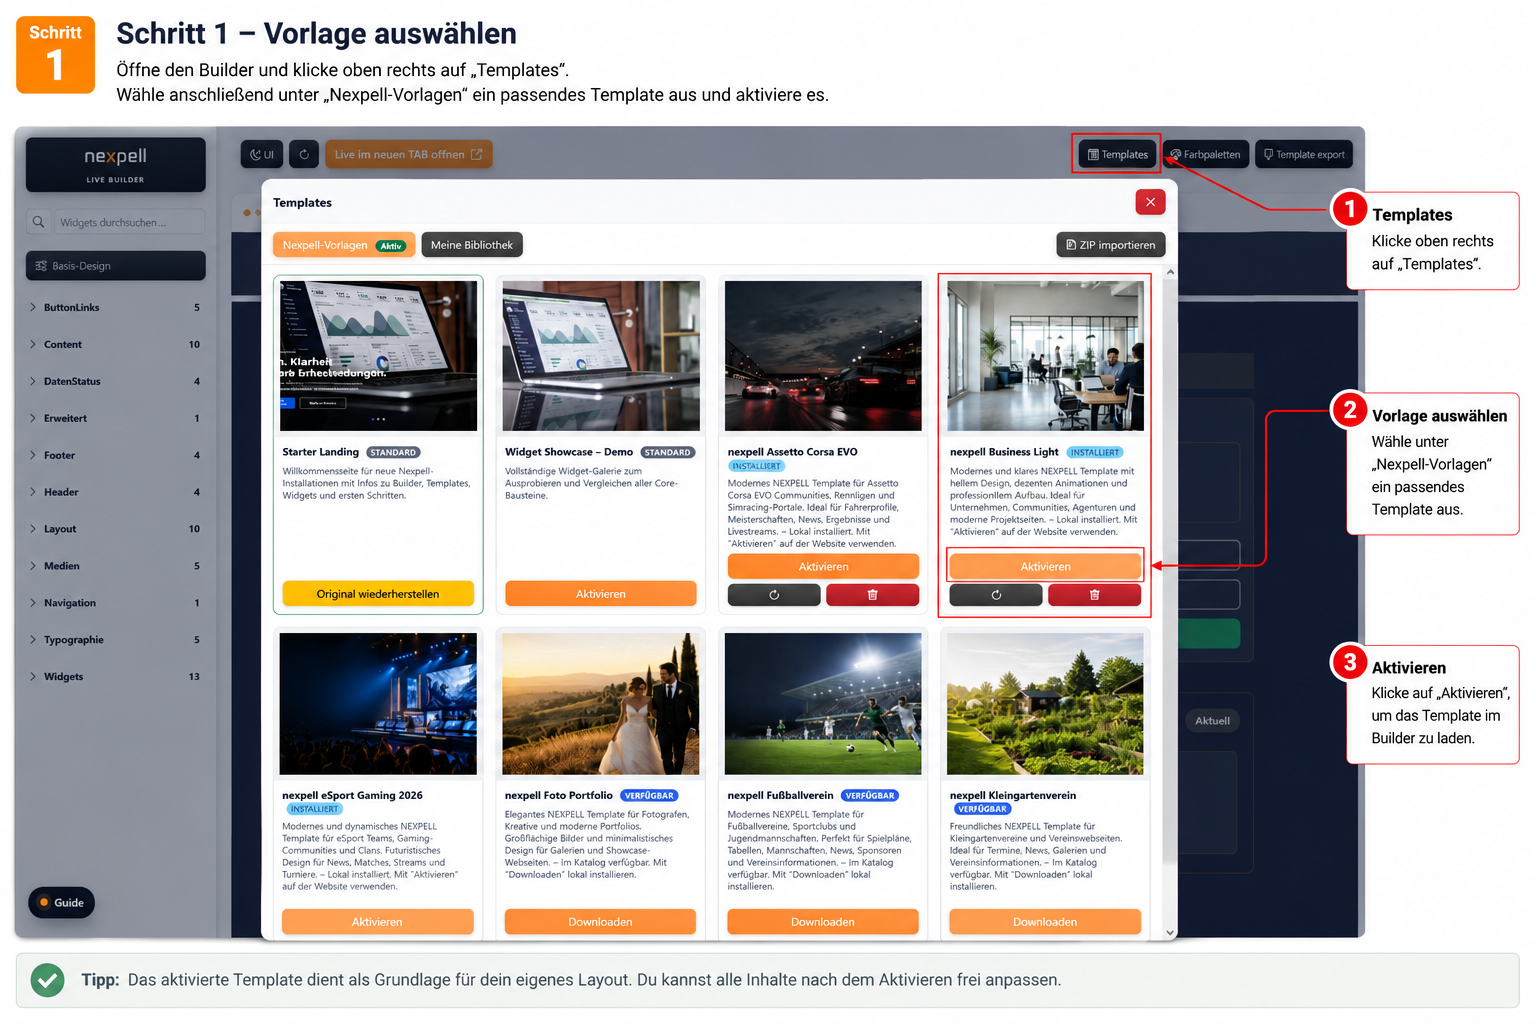Select the Nexpell-Vorlagen tab
The width and height of the screenshot is (1536, 1024).
pos(344,245)
